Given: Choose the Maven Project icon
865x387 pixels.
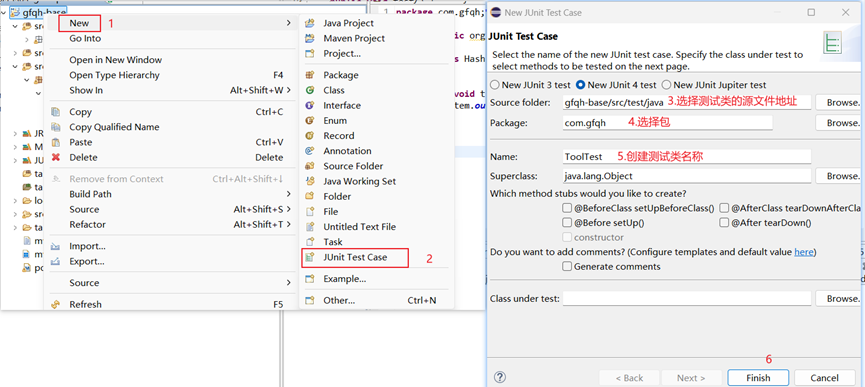Looking at the screenshot, I should [x=310, y=38].
